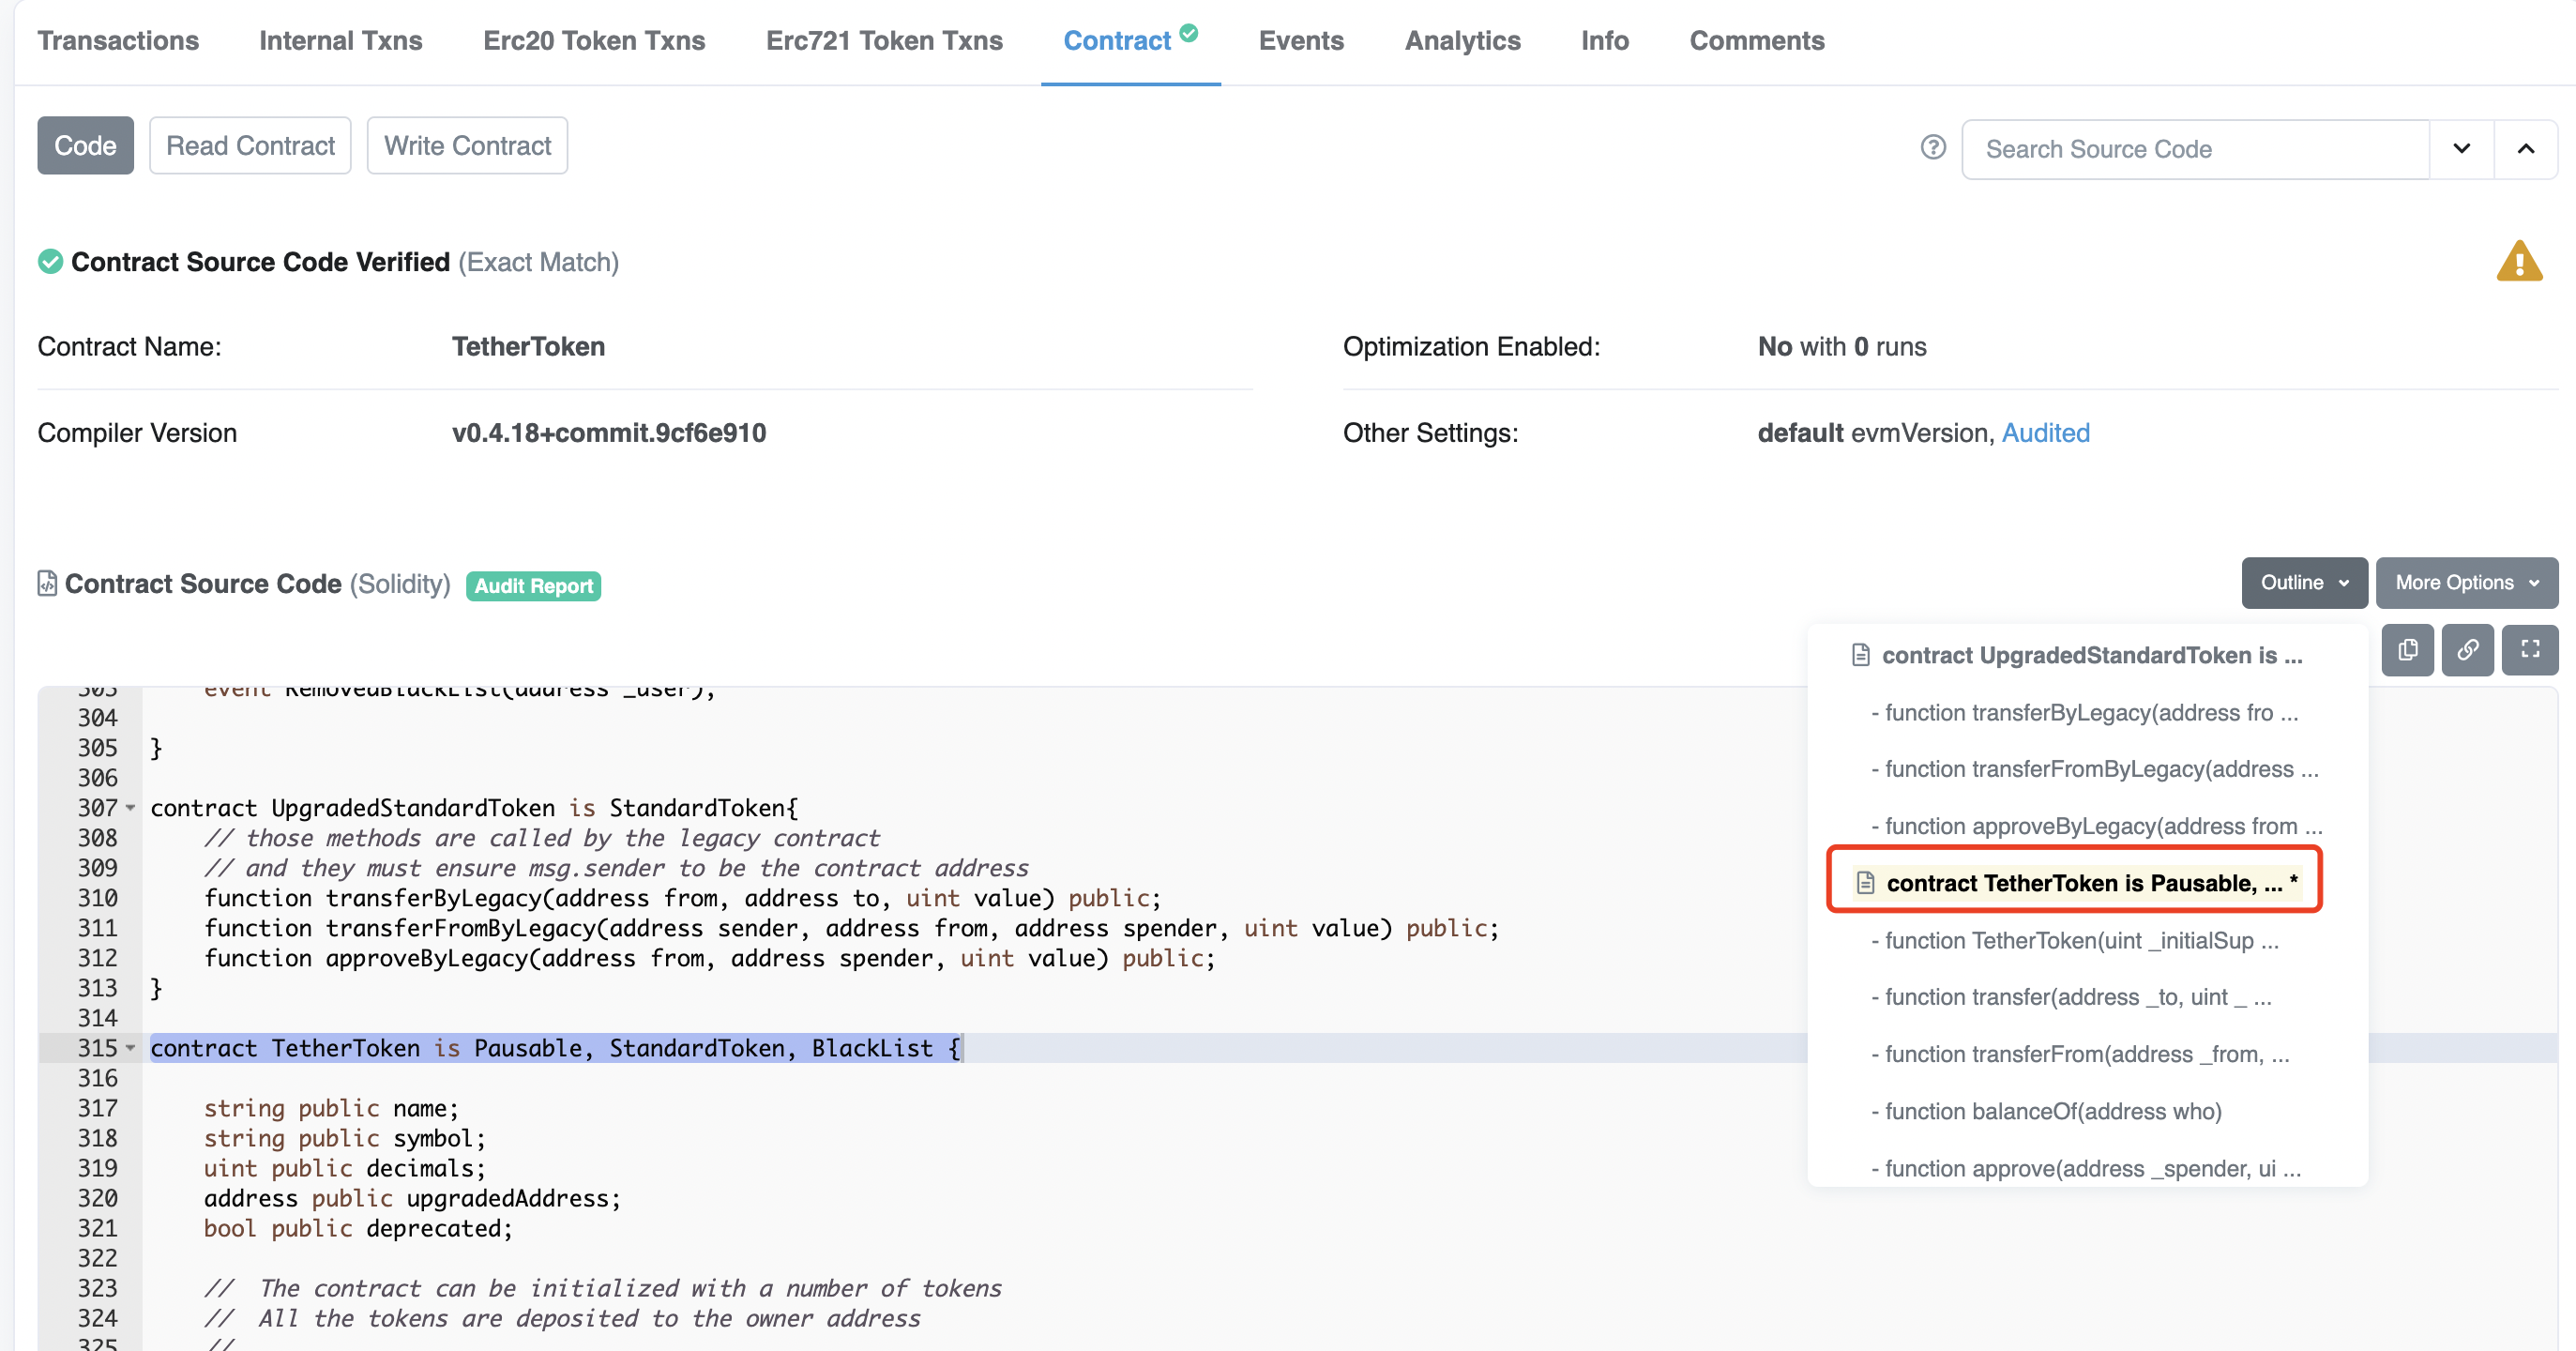
Task: Select the Contract tab
Action: click(1130, 41)
